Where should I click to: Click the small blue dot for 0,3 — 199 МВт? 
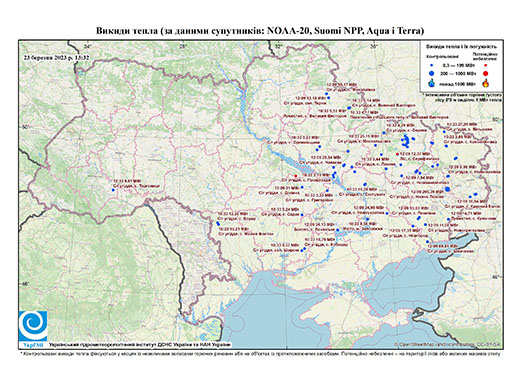pos(432,66)
